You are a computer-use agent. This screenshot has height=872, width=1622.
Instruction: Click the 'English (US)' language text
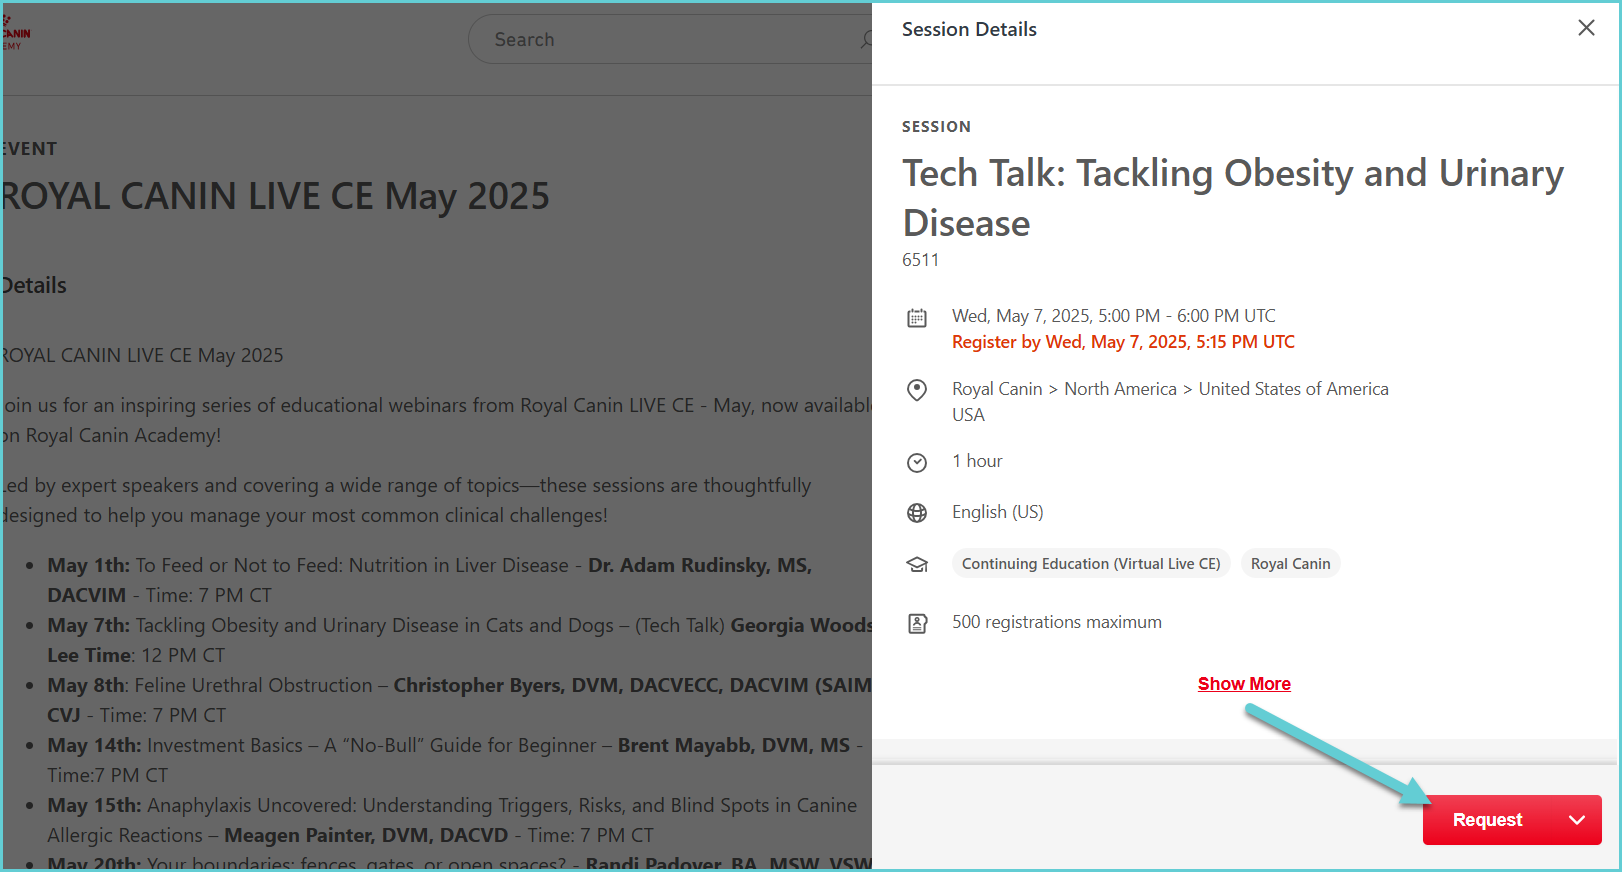997,512
